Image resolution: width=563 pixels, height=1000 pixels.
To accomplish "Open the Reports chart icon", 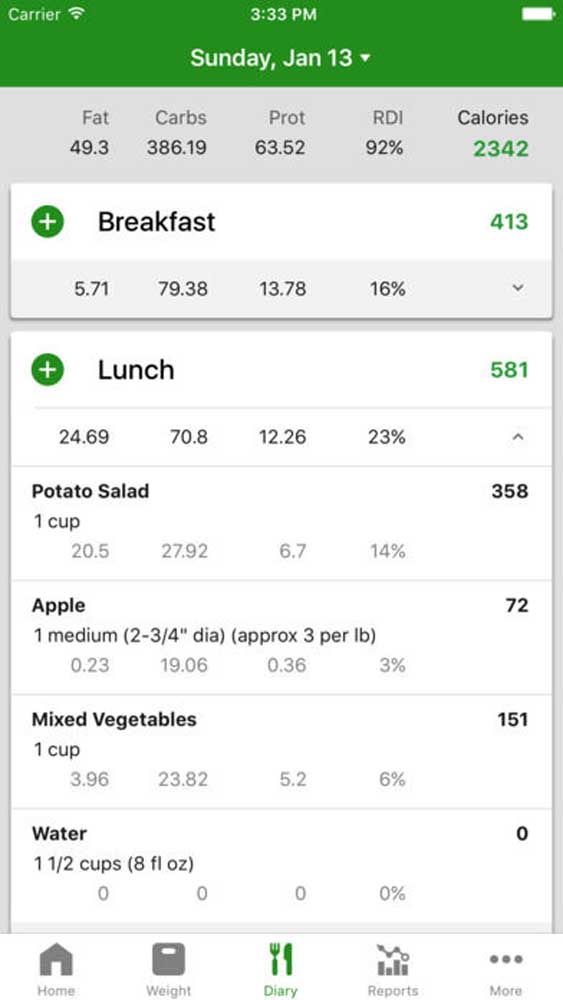I will [x=393, y=960].
